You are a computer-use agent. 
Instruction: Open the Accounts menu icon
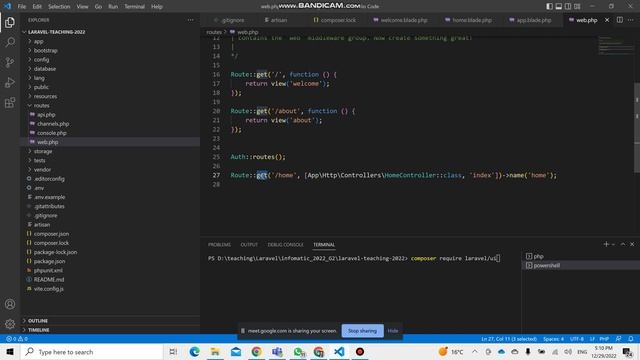[x=10, y=304]
